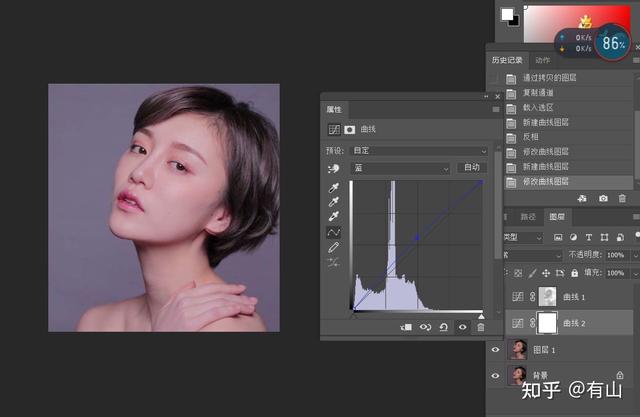Filter layers by smart objects

coord(620,237)
